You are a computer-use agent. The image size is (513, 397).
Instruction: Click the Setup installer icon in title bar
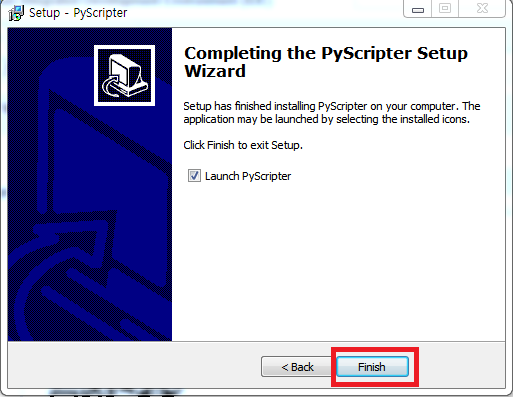16,13
